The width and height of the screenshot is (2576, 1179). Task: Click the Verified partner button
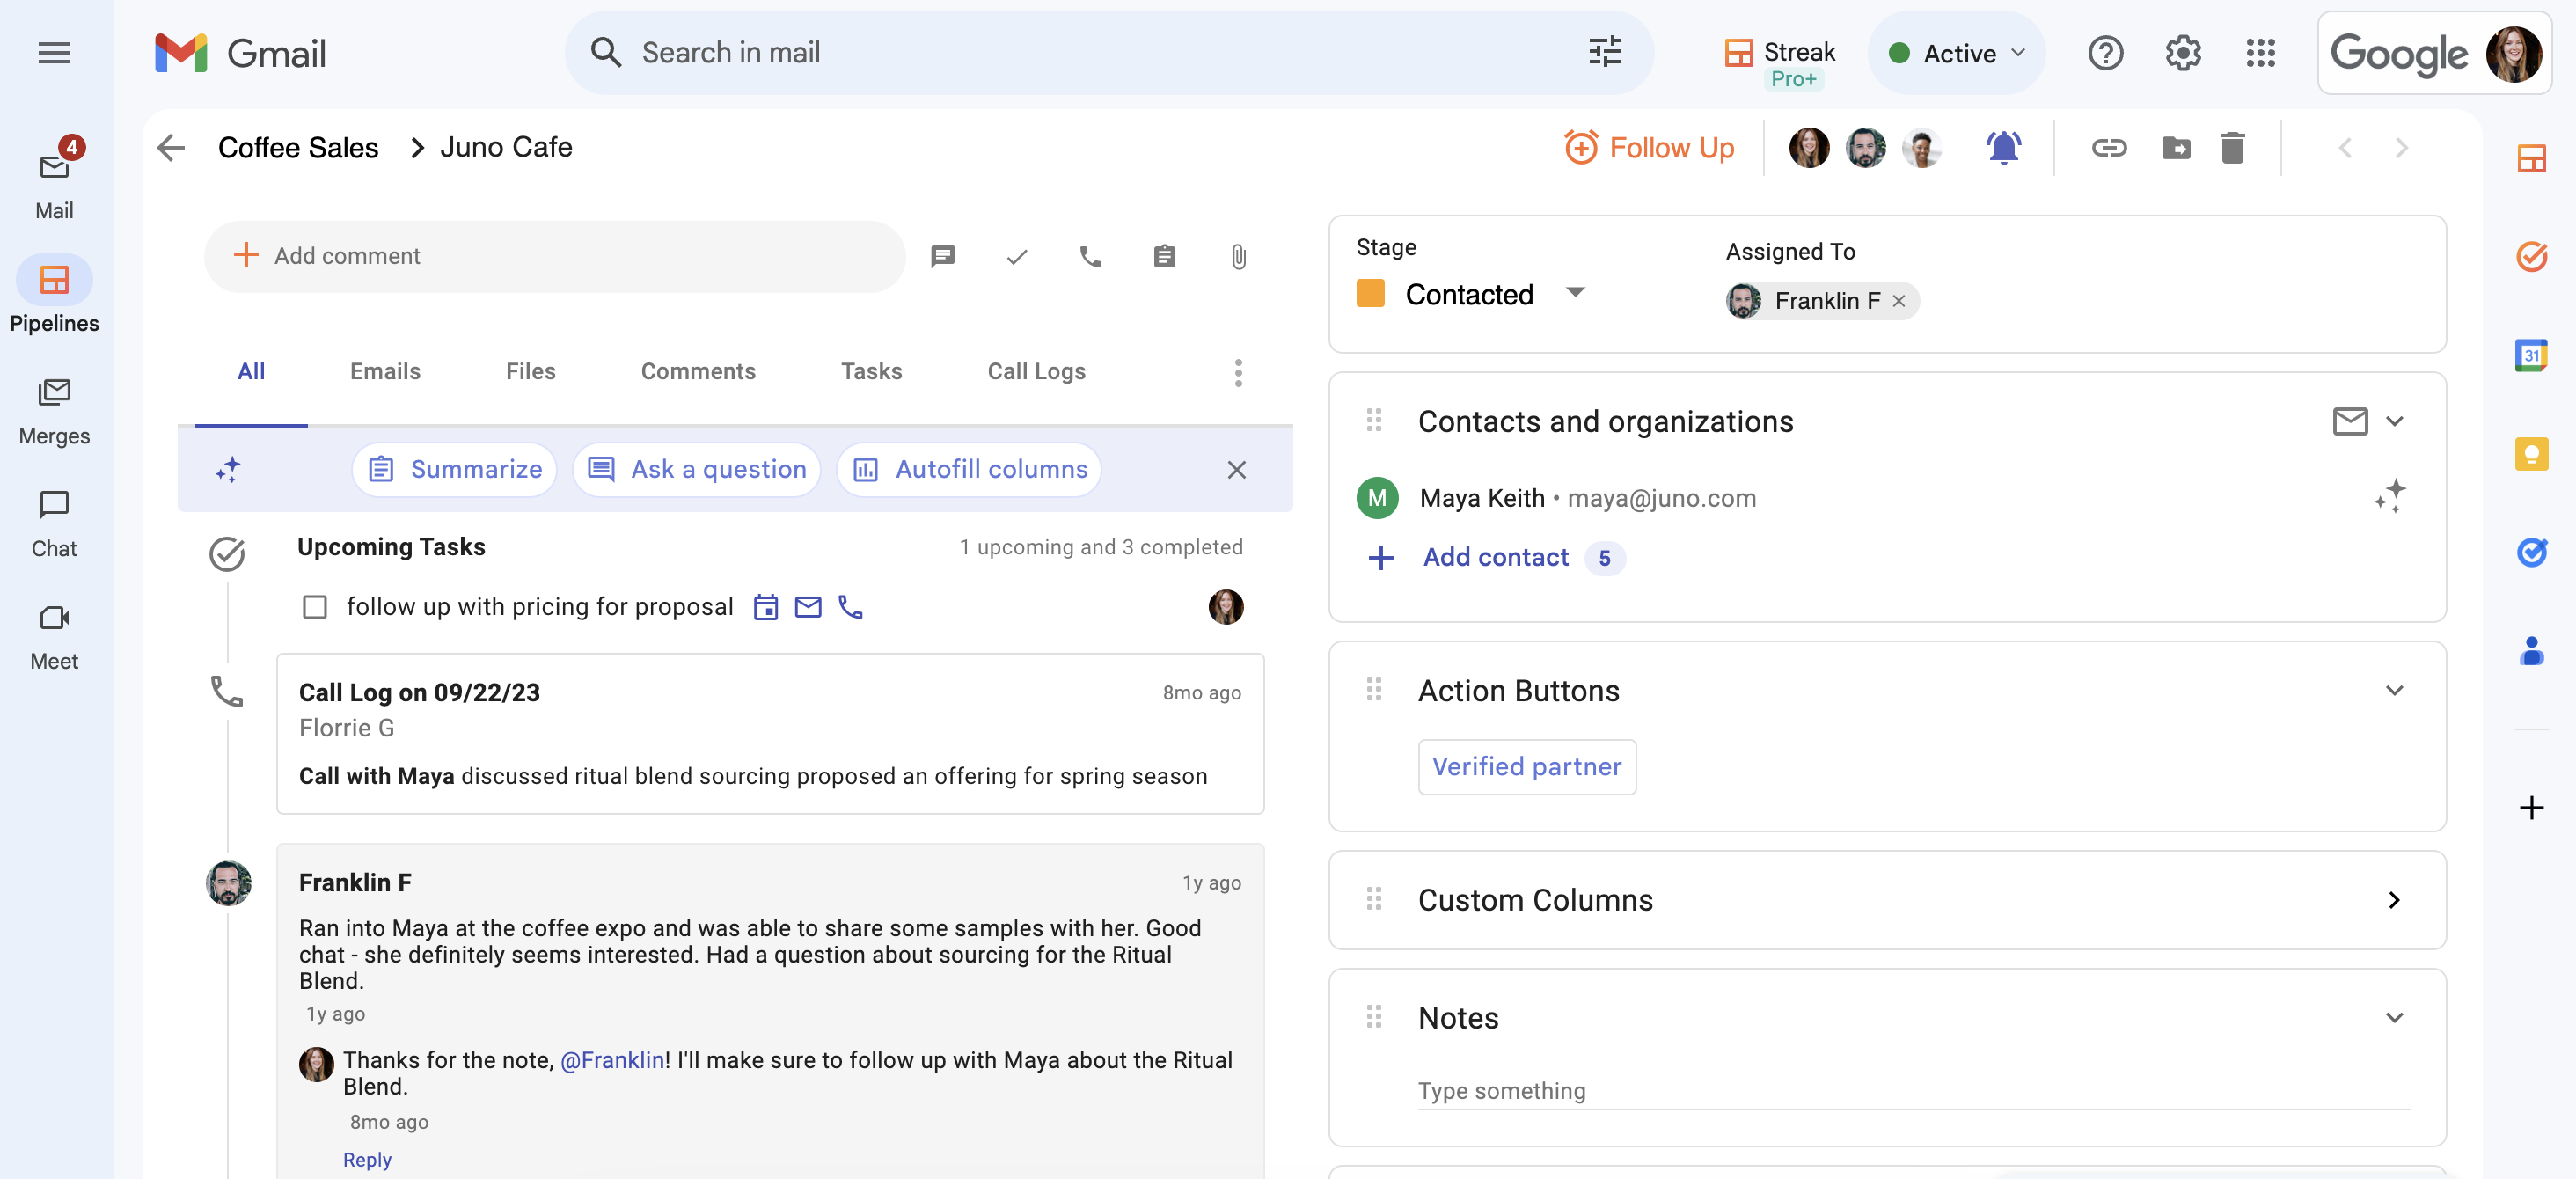1526,766
